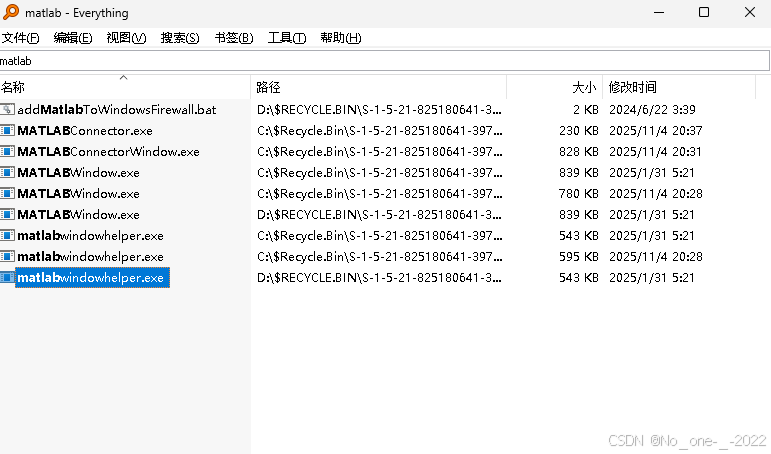This screenshot has height=454, width=771.
Task: Click the 2025/11/4 20:31 date cell
Action: [655, 151]
